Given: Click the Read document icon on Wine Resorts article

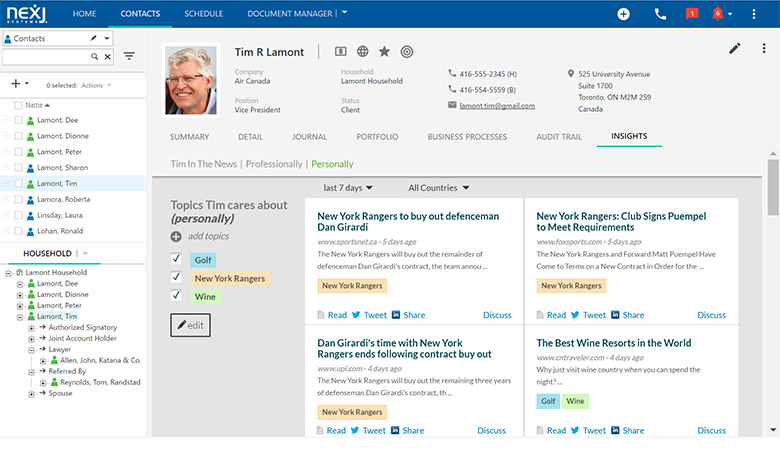Looking at the screenshot, I should click(x=540, y=430).
